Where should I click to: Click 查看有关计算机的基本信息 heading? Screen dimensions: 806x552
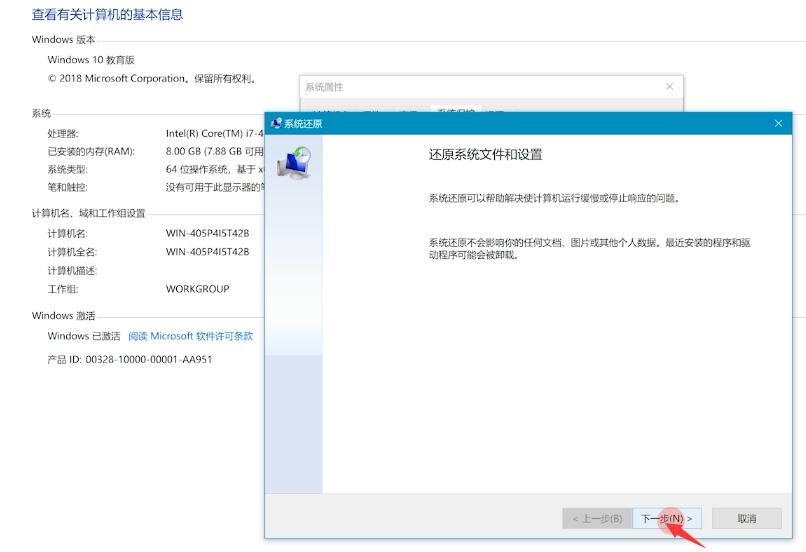point(107,14)
